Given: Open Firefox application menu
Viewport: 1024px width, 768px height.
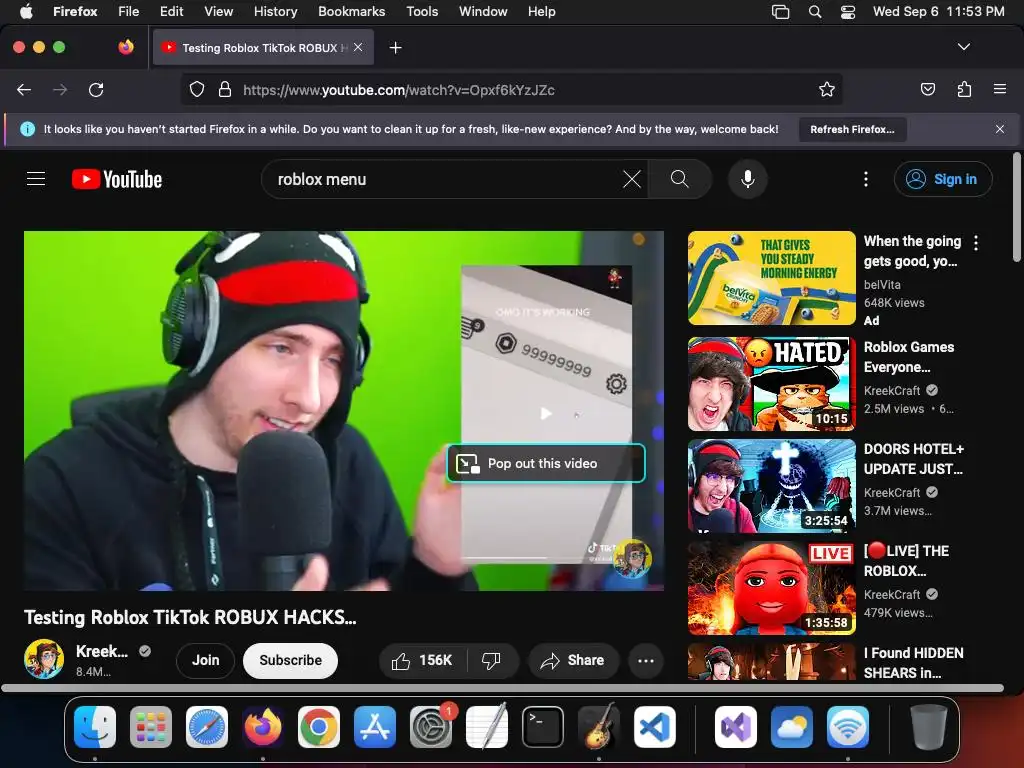Looking at the screenshot, I should 1000,89.
